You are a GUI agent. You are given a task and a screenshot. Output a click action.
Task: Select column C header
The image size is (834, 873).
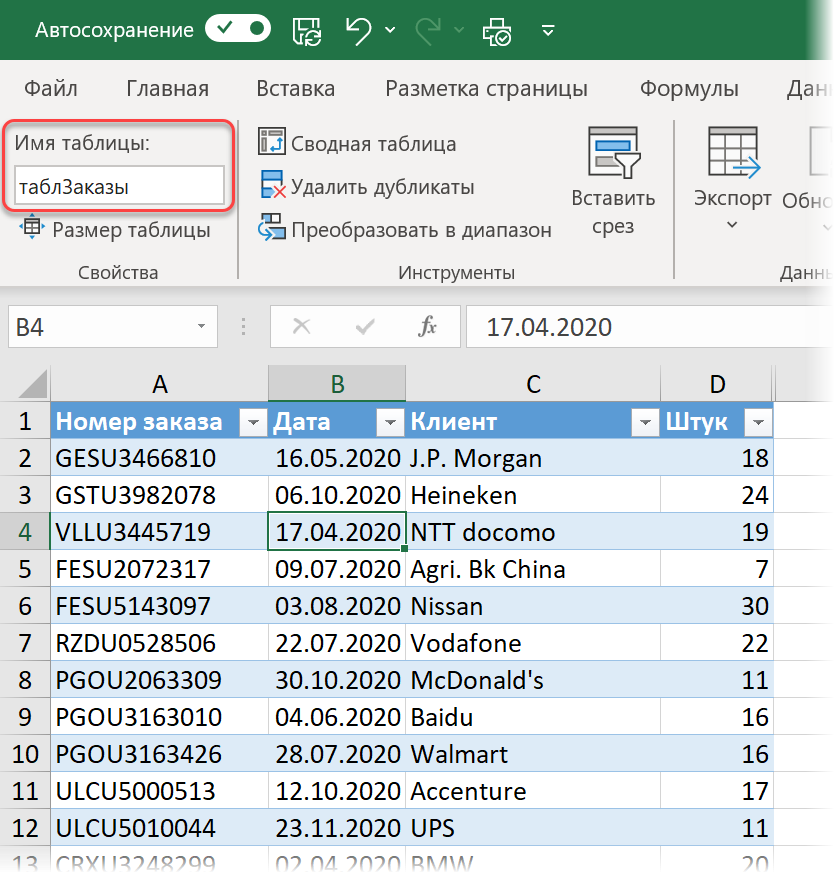[533, 384]
